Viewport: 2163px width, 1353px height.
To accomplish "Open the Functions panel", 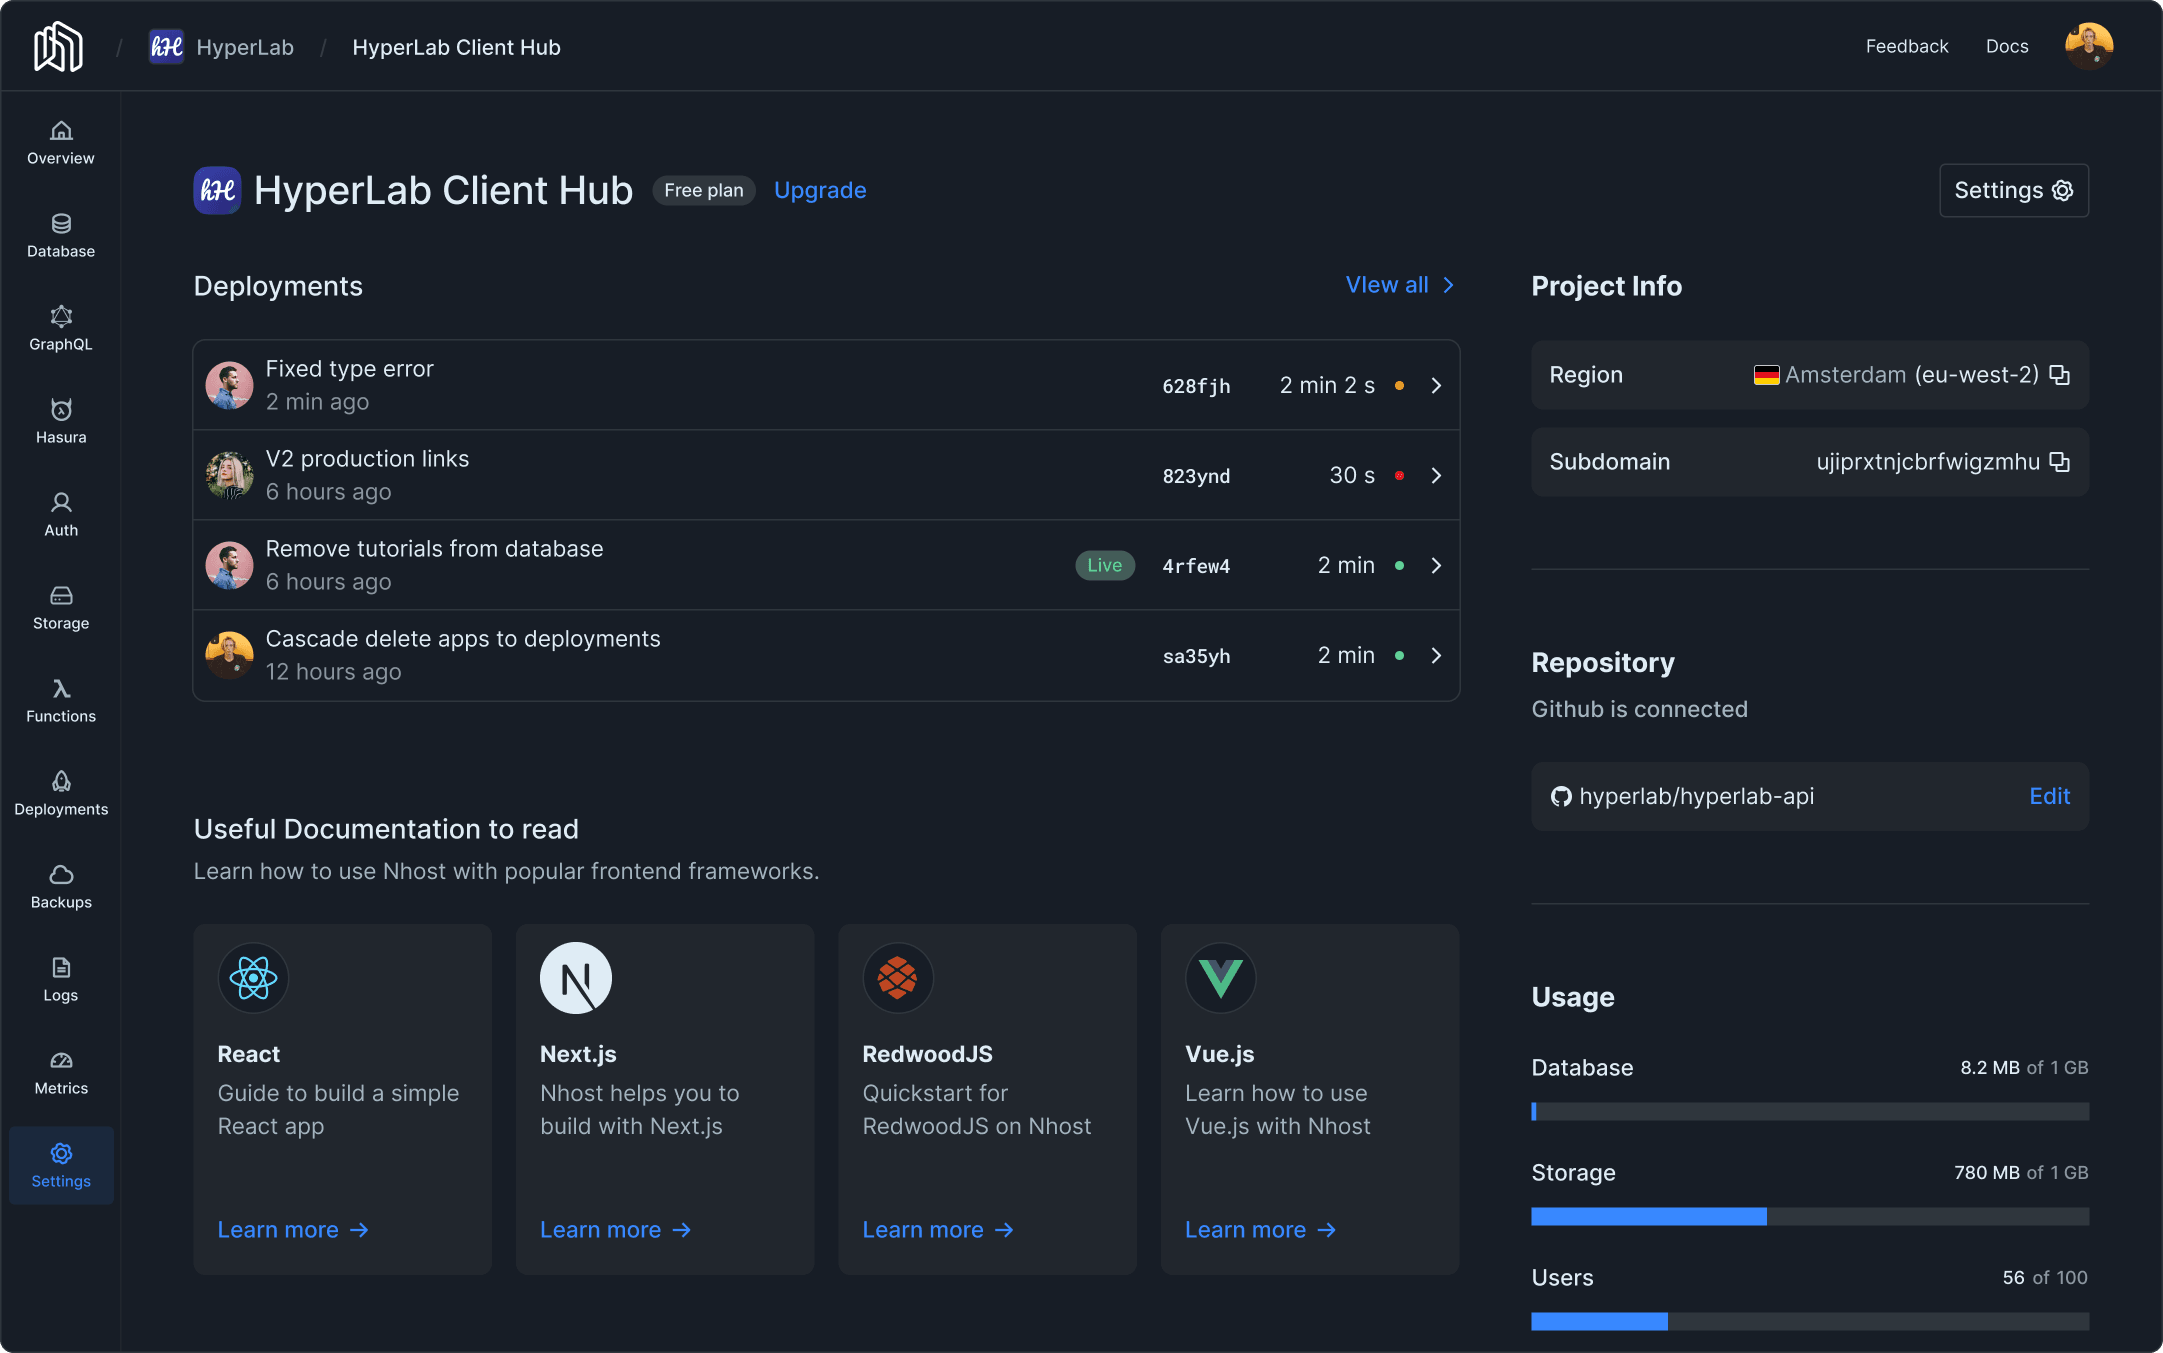I will point(59,700).
